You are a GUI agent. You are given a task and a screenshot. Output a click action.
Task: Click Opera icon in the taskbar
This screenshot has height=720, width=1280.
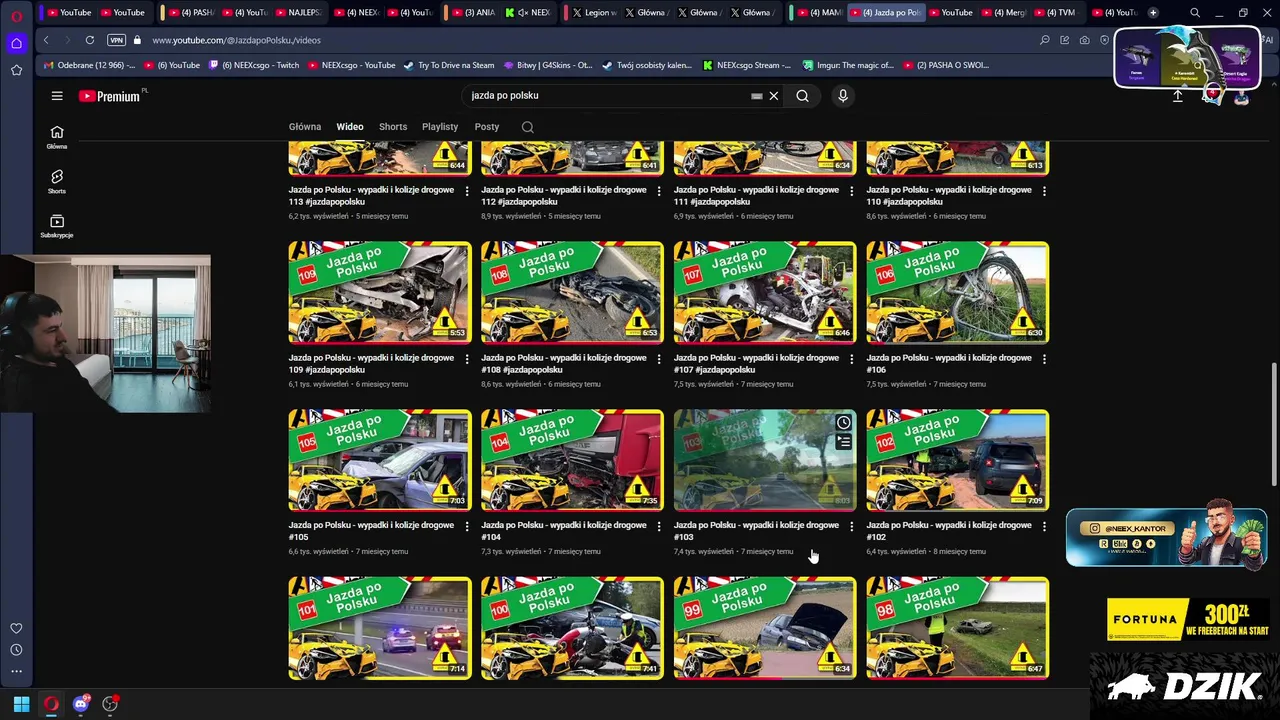coord(51,704)
